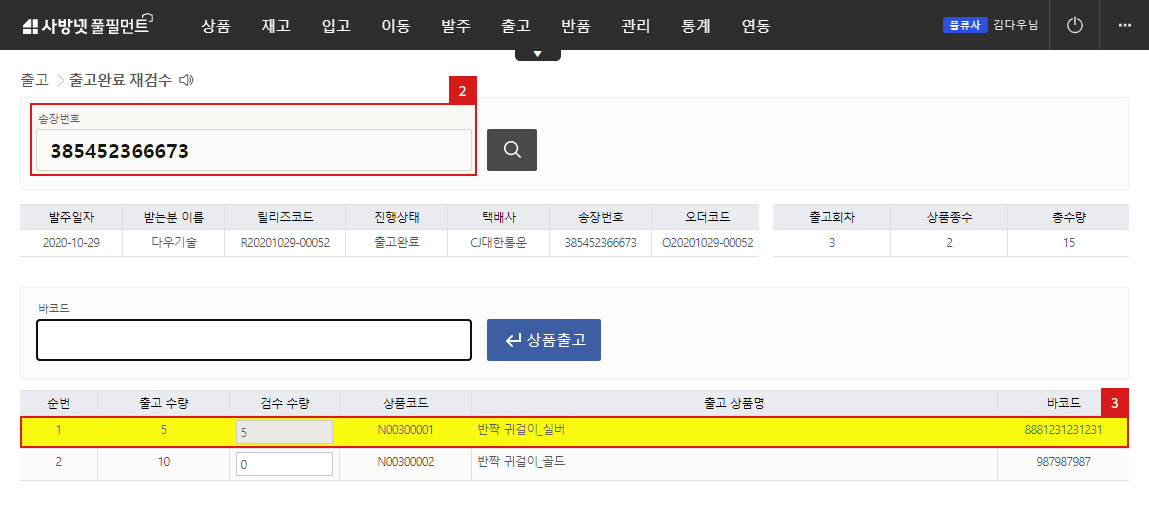
Task: Open the 연동 menu
Action: click(x=755, y=26)
